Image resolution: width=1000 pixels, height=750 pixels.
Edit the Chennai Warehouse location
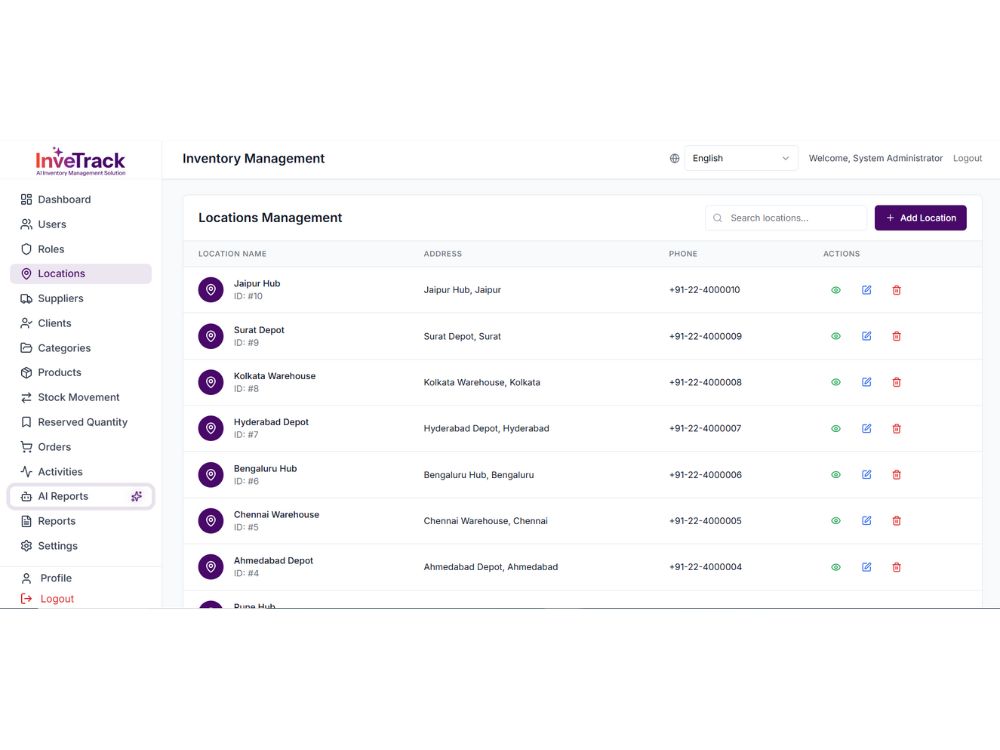click(x=866, y=520)
